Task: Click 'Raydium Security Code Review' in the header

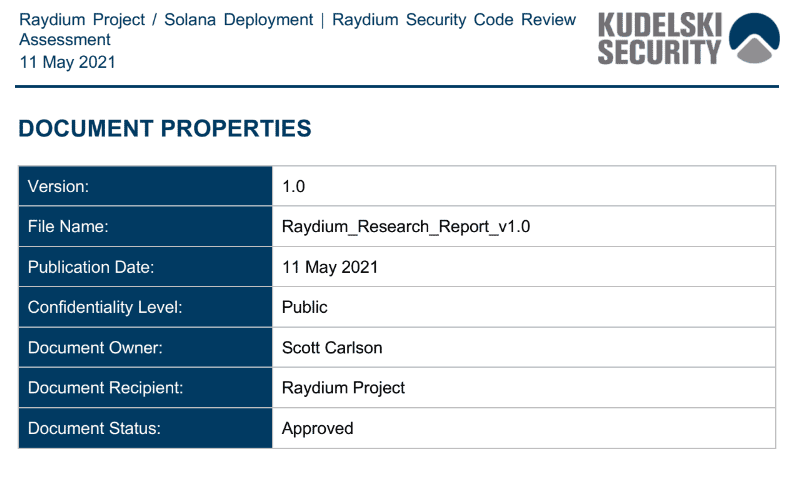Action: (x=454, y=20)
